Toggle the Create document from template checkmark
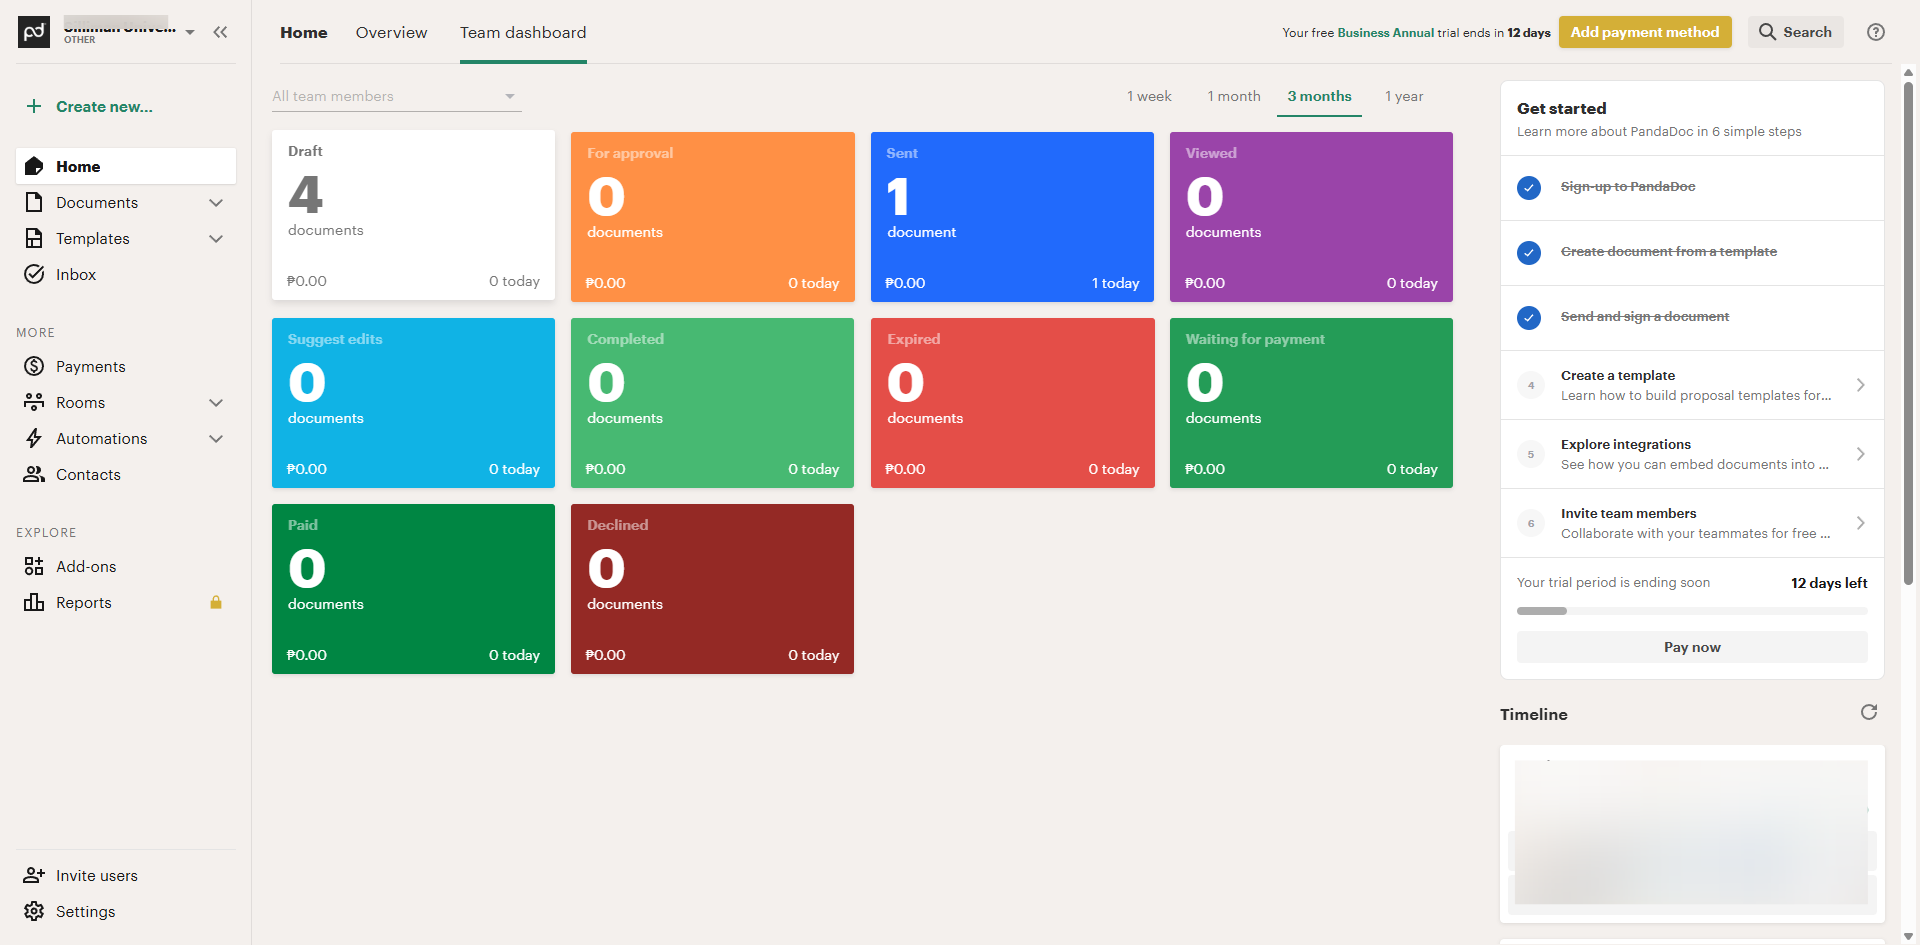Viewport: 1920px width, 945px height. click(x=1529, y=253)
